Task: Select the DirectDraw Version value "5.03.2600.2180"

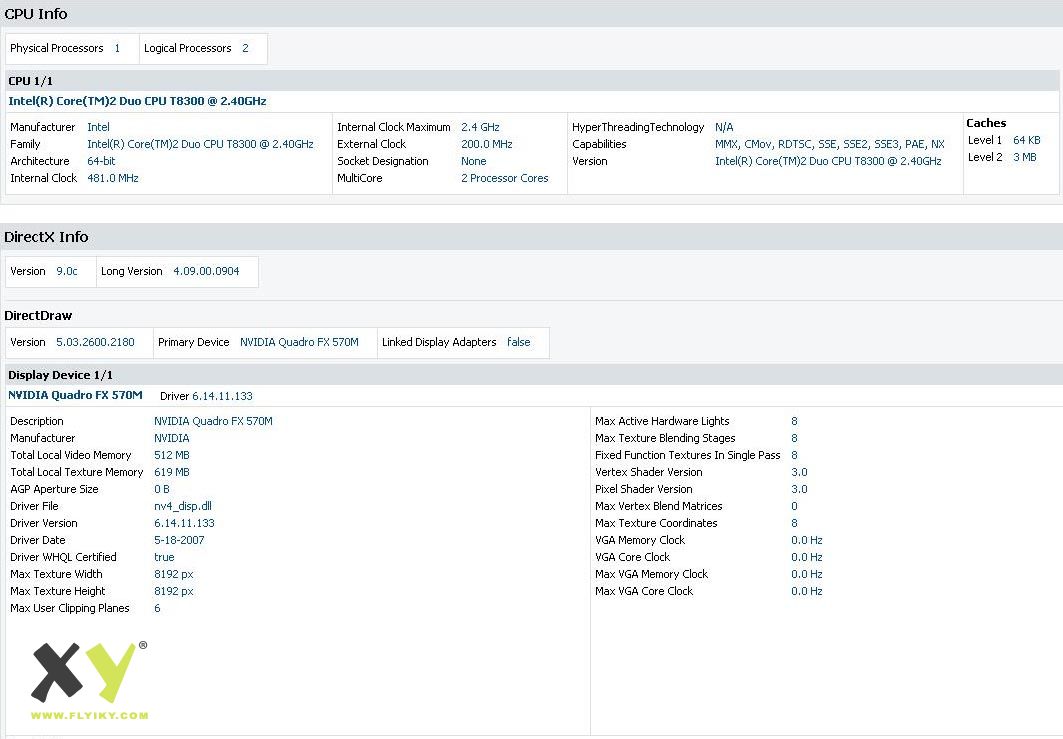Action: coord(95,342)
